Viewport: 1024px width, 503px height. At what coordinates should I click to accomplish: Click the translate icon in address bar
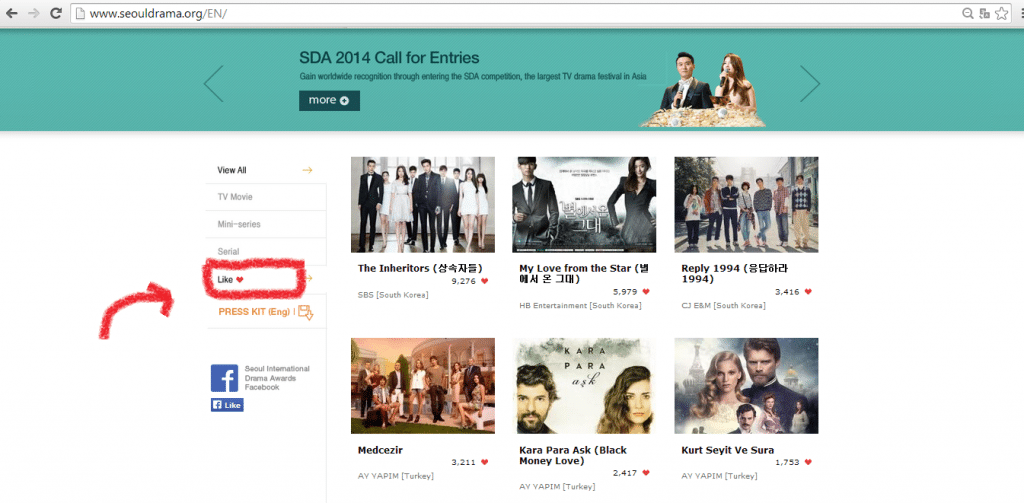(985, 13)
